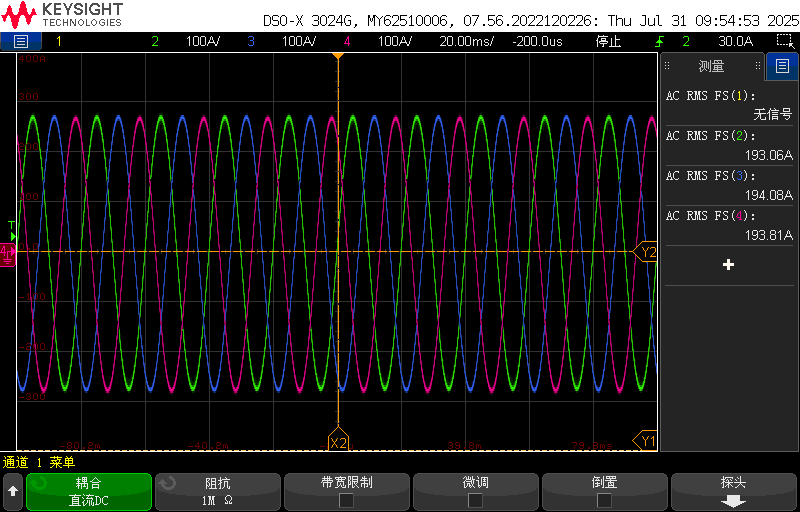Toggle the 带宽限制 bandwidth limit checkbox
This screenshot has width=800, height=512.
click(346, 500)
